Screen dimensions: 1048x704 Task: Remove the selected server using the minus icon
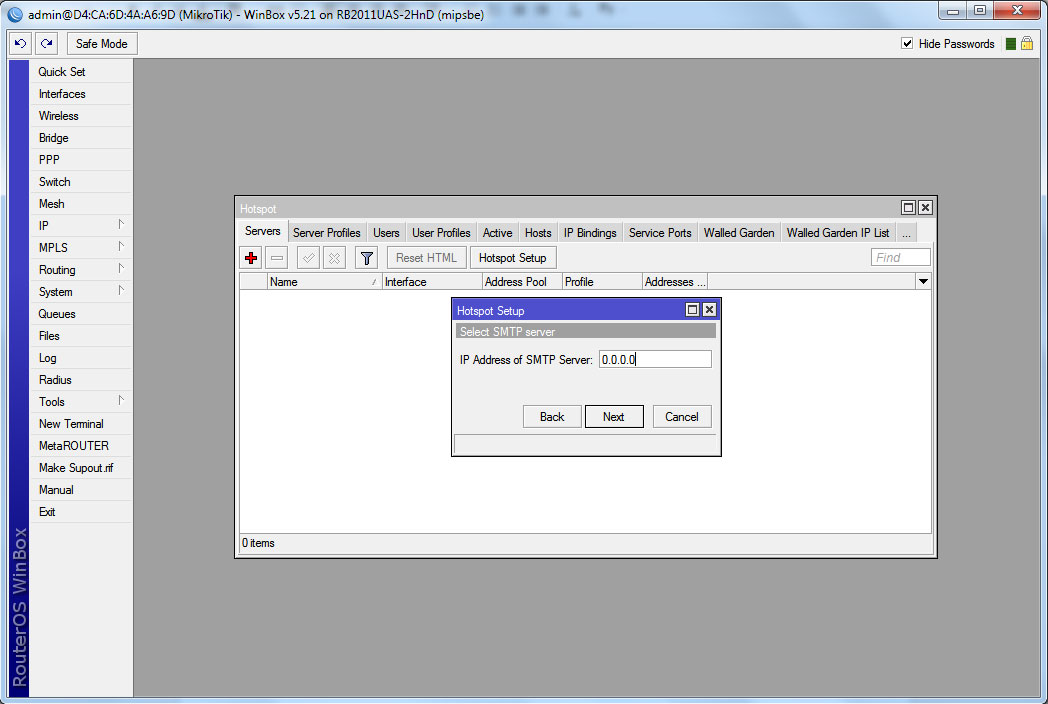point(276,257)
